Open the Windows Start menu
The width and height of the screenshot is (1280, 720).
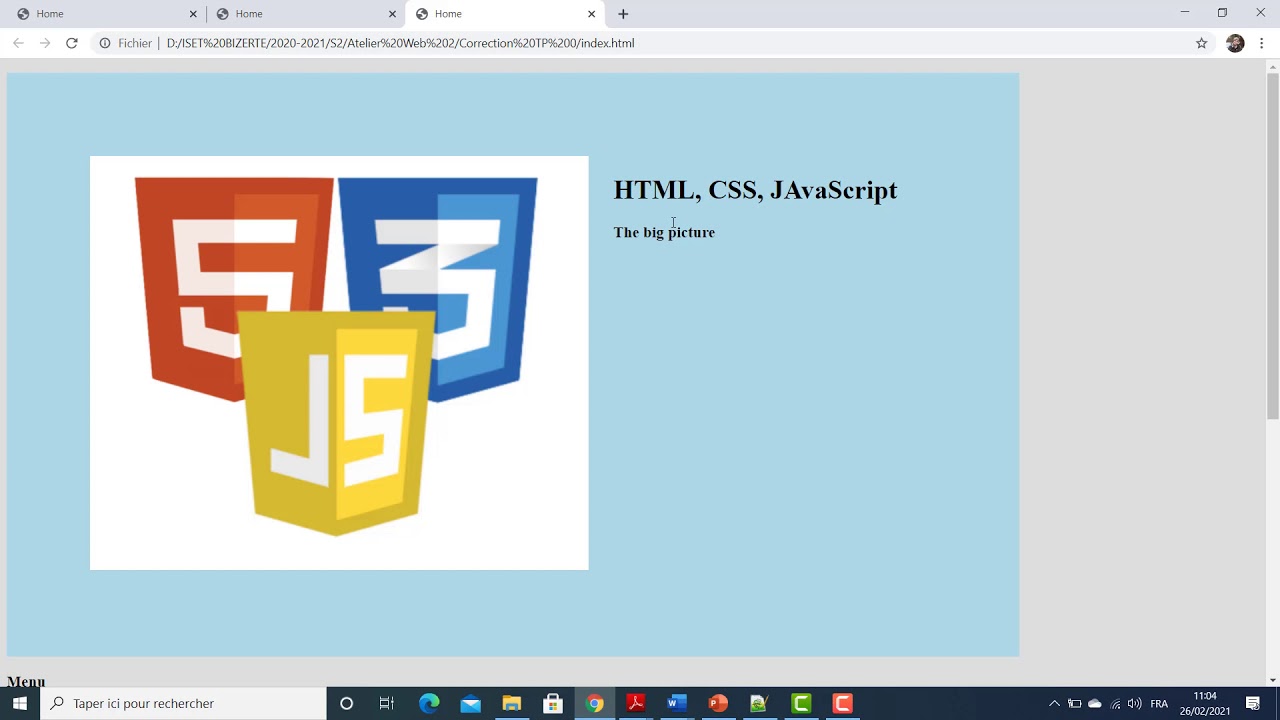click(20, 703)
